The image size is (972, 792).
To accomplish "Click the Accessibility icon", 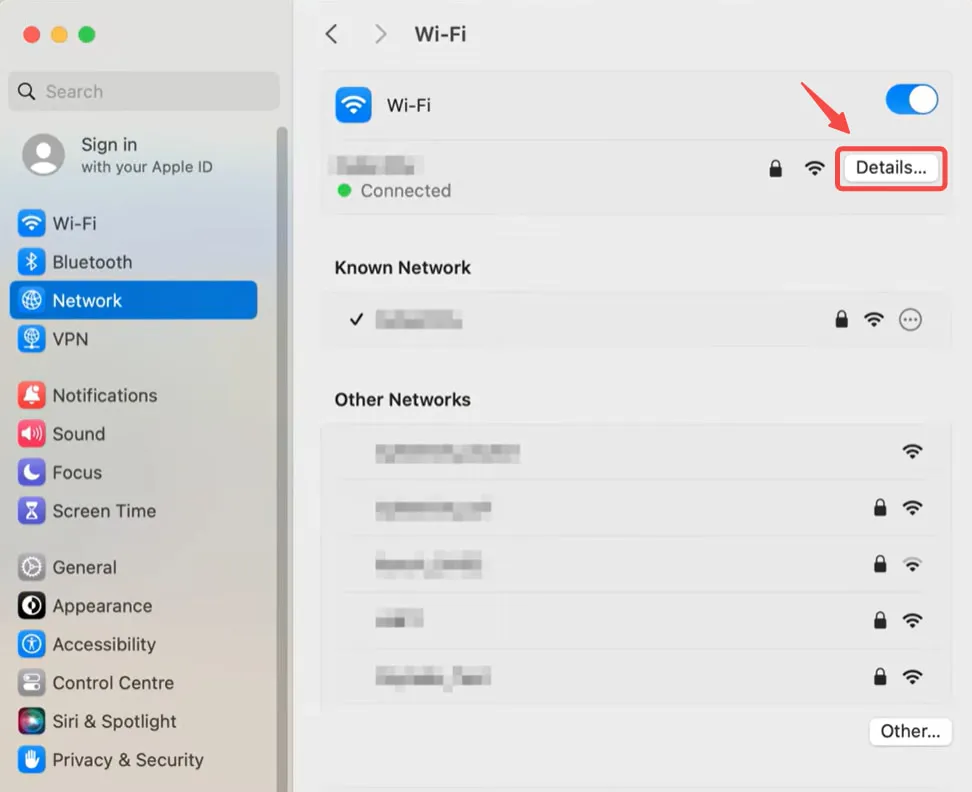I will click(31, 644).
